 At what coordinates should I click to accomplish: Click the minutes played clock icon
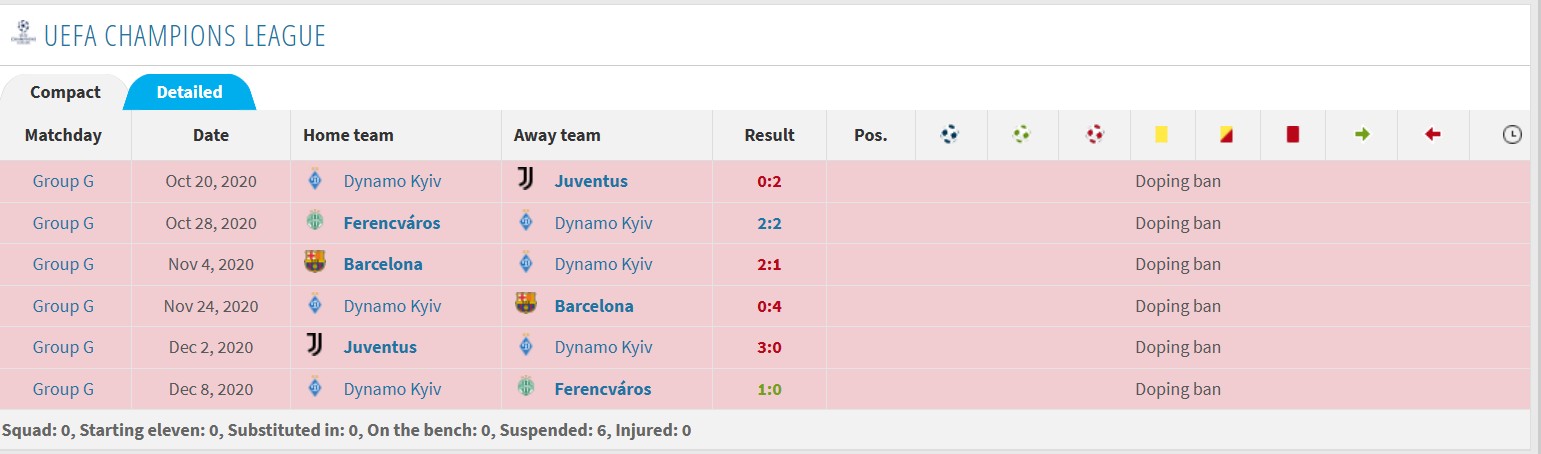coord(1512,134)
